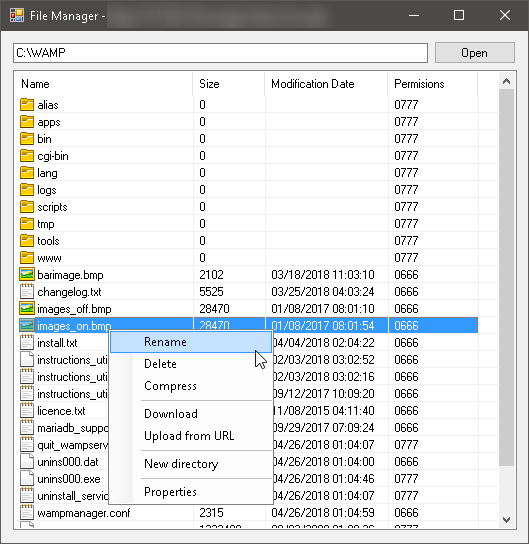Select Download in the context menu
The height and width of the screenshot is (544, 529).
[x=191, y=414]
